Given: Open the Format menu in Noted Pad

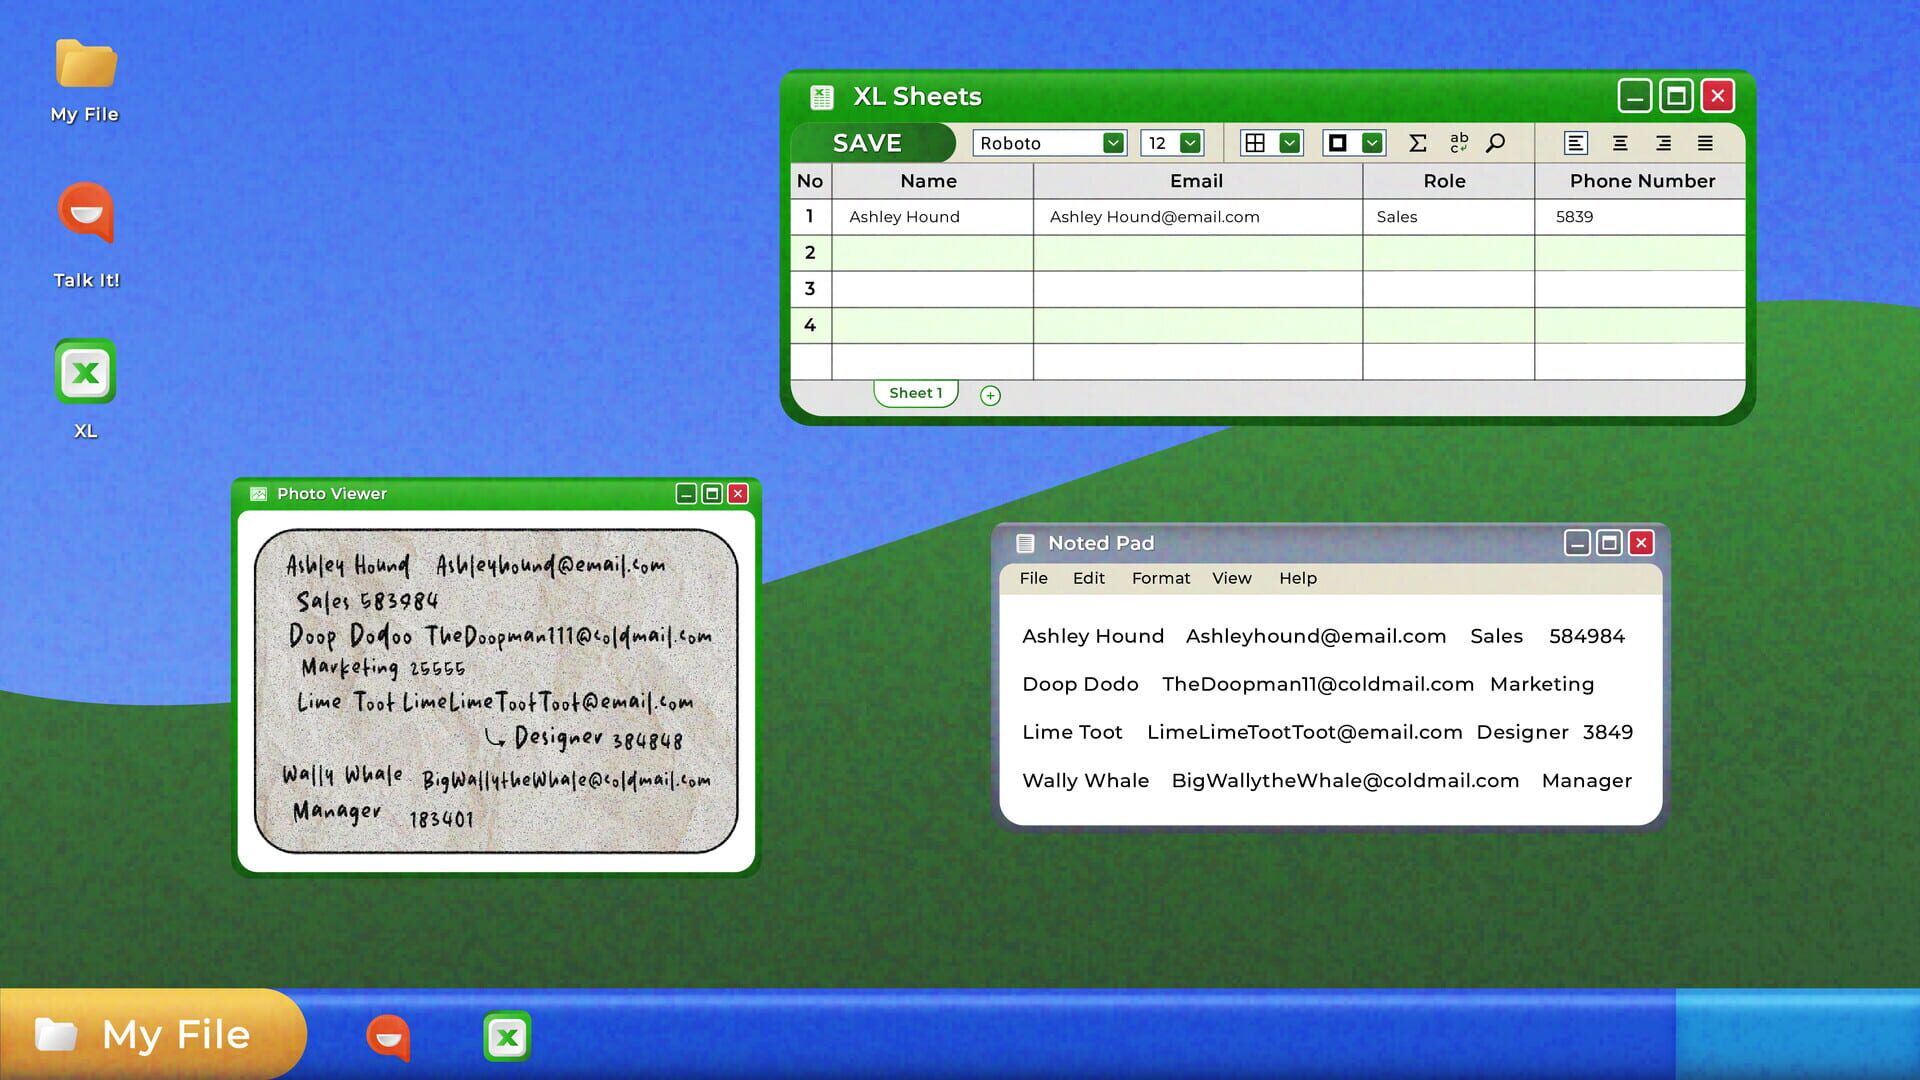Looking at the screenshot, I should pyautogui.click(x=1160, y=578).
